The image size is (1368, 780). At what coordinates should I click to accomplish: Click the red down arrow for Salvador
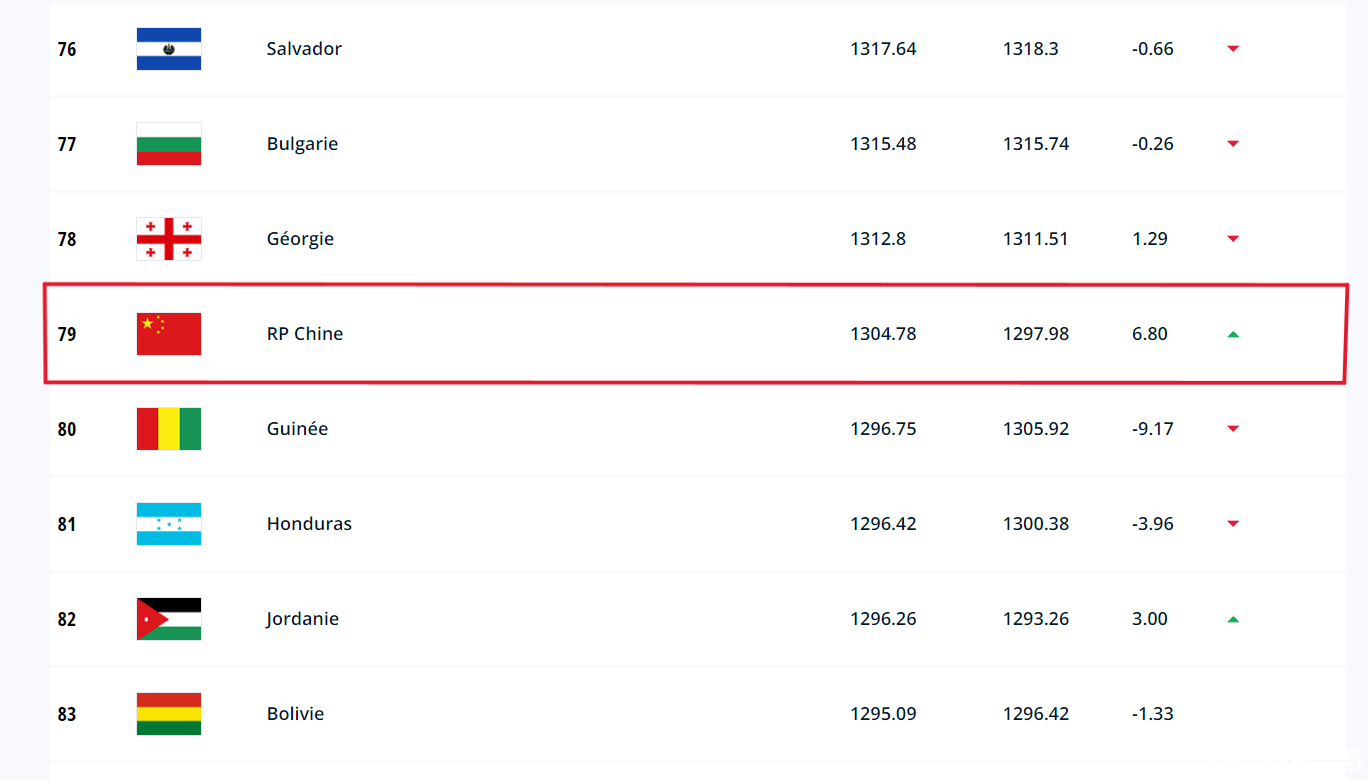click(x=1233, y=49)
